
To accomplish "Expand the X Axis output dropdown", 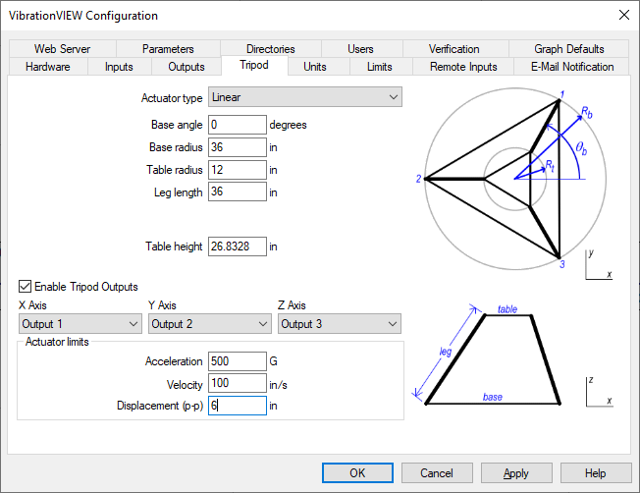I will pyautogui.click(x=80, y=324).
